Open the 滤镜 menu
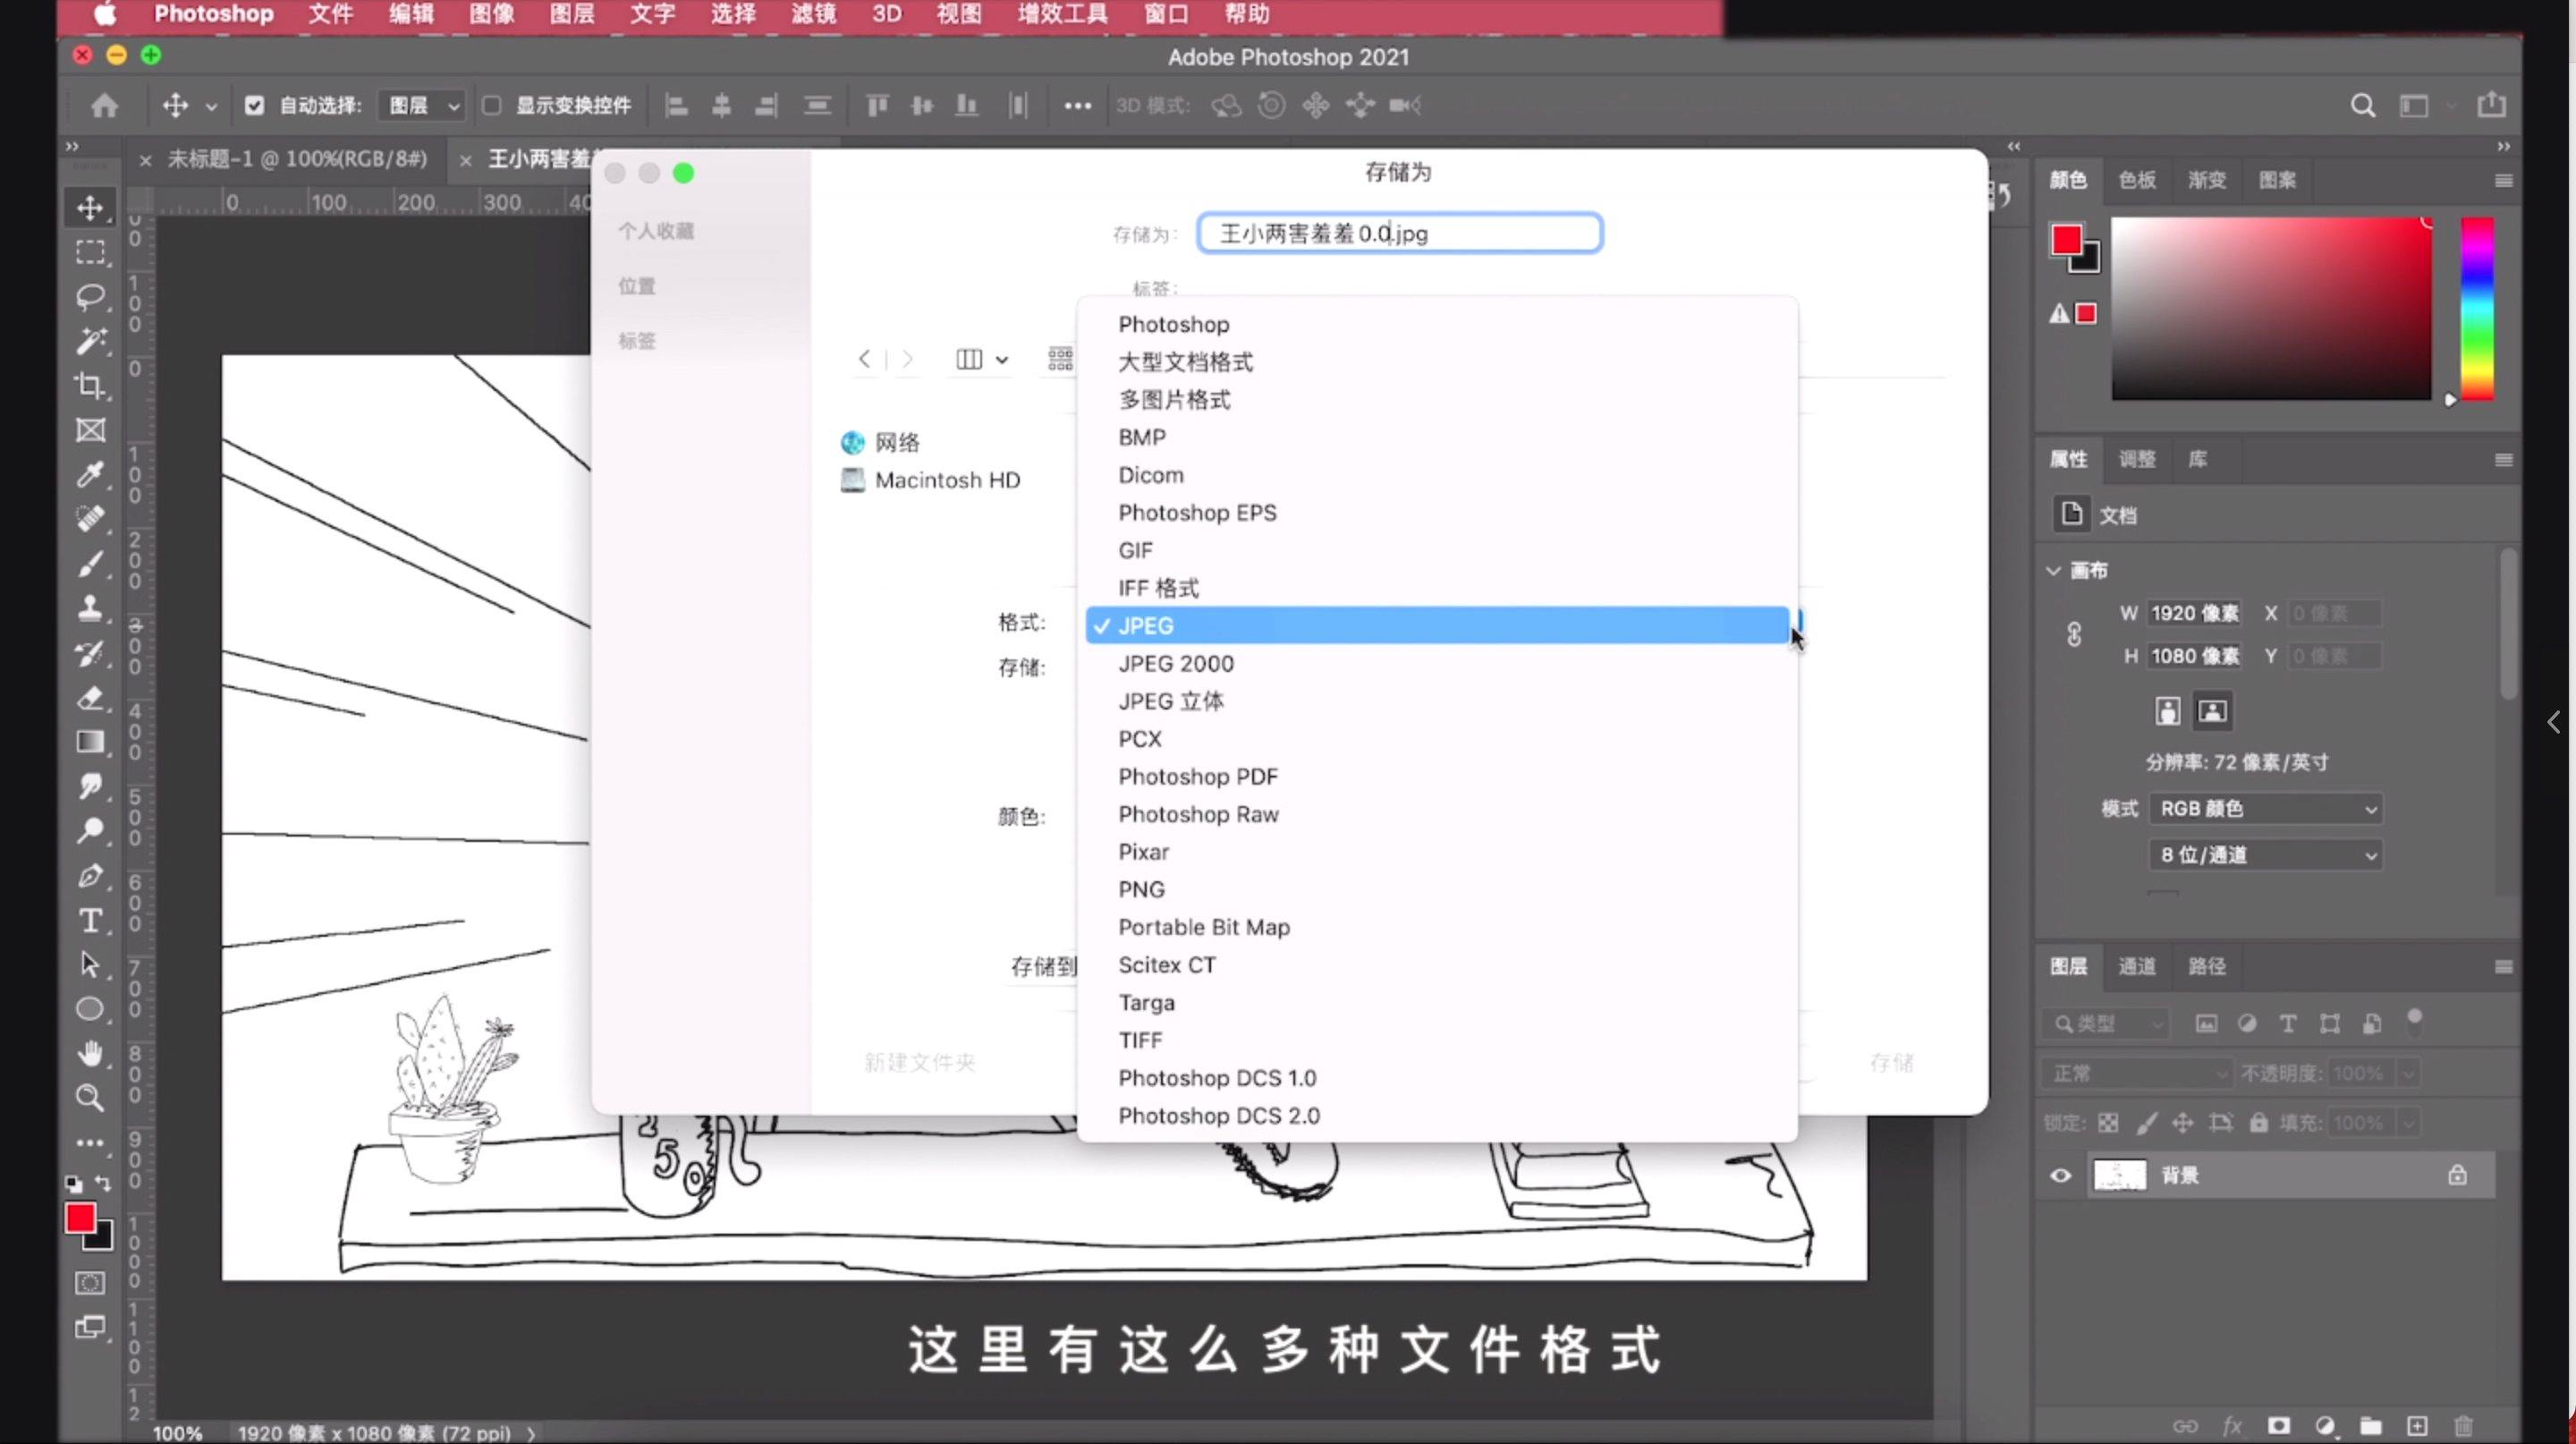The image size is (2576, 1444). [x=812, y=14]
